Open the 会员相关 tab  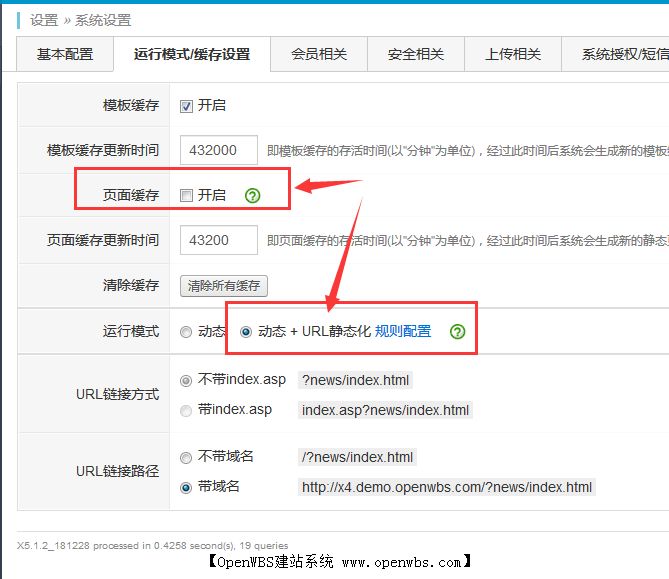(x=319, y=55)
